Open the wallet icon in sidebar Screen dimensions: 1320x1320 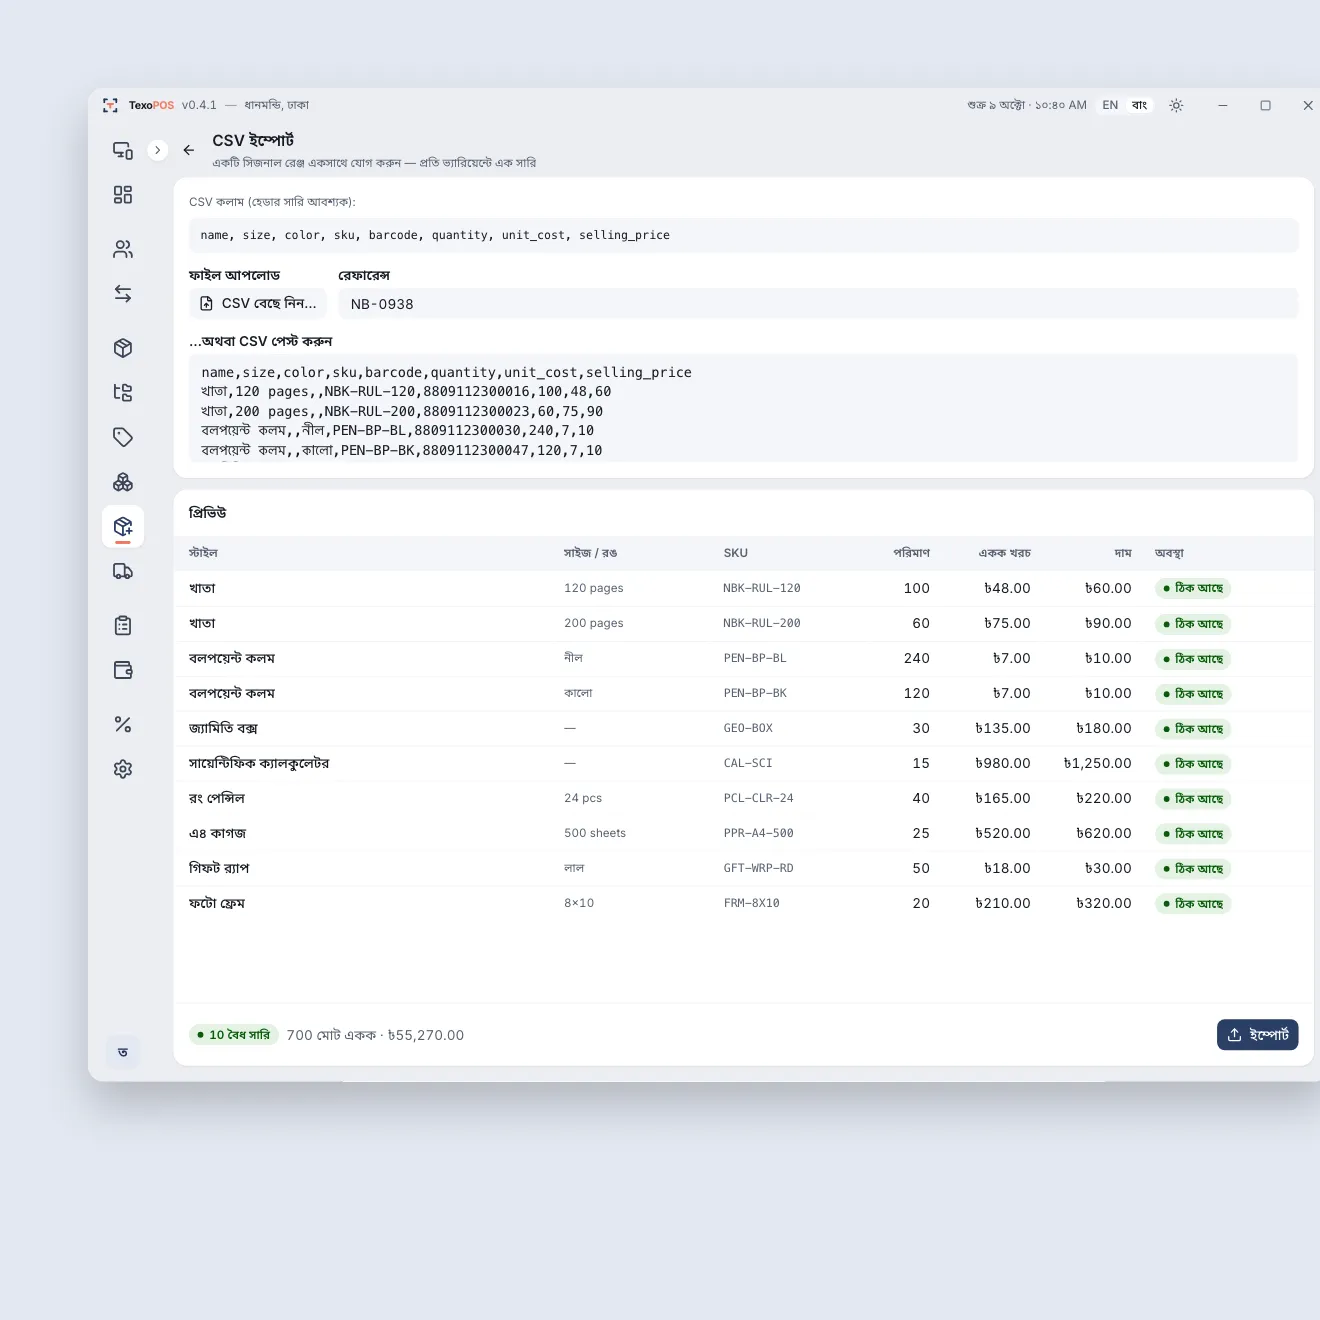(x=123, y=670)
